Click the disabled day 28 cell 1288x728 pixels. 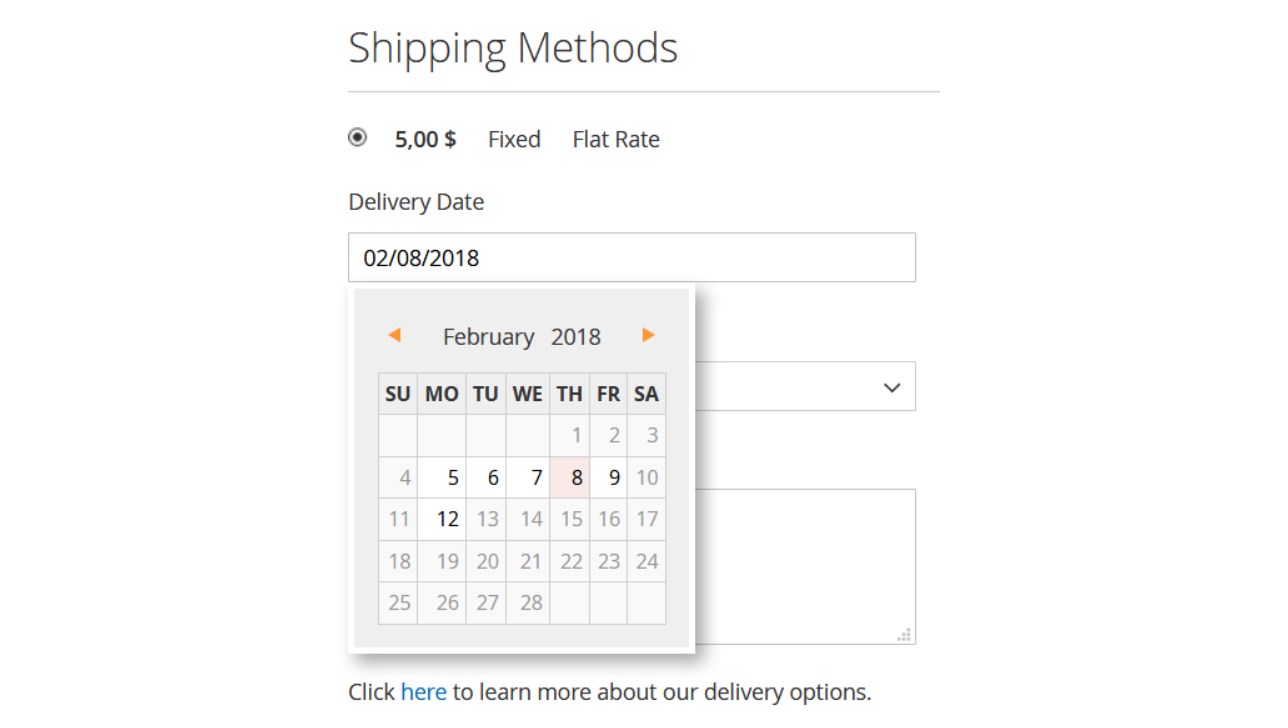528,603
